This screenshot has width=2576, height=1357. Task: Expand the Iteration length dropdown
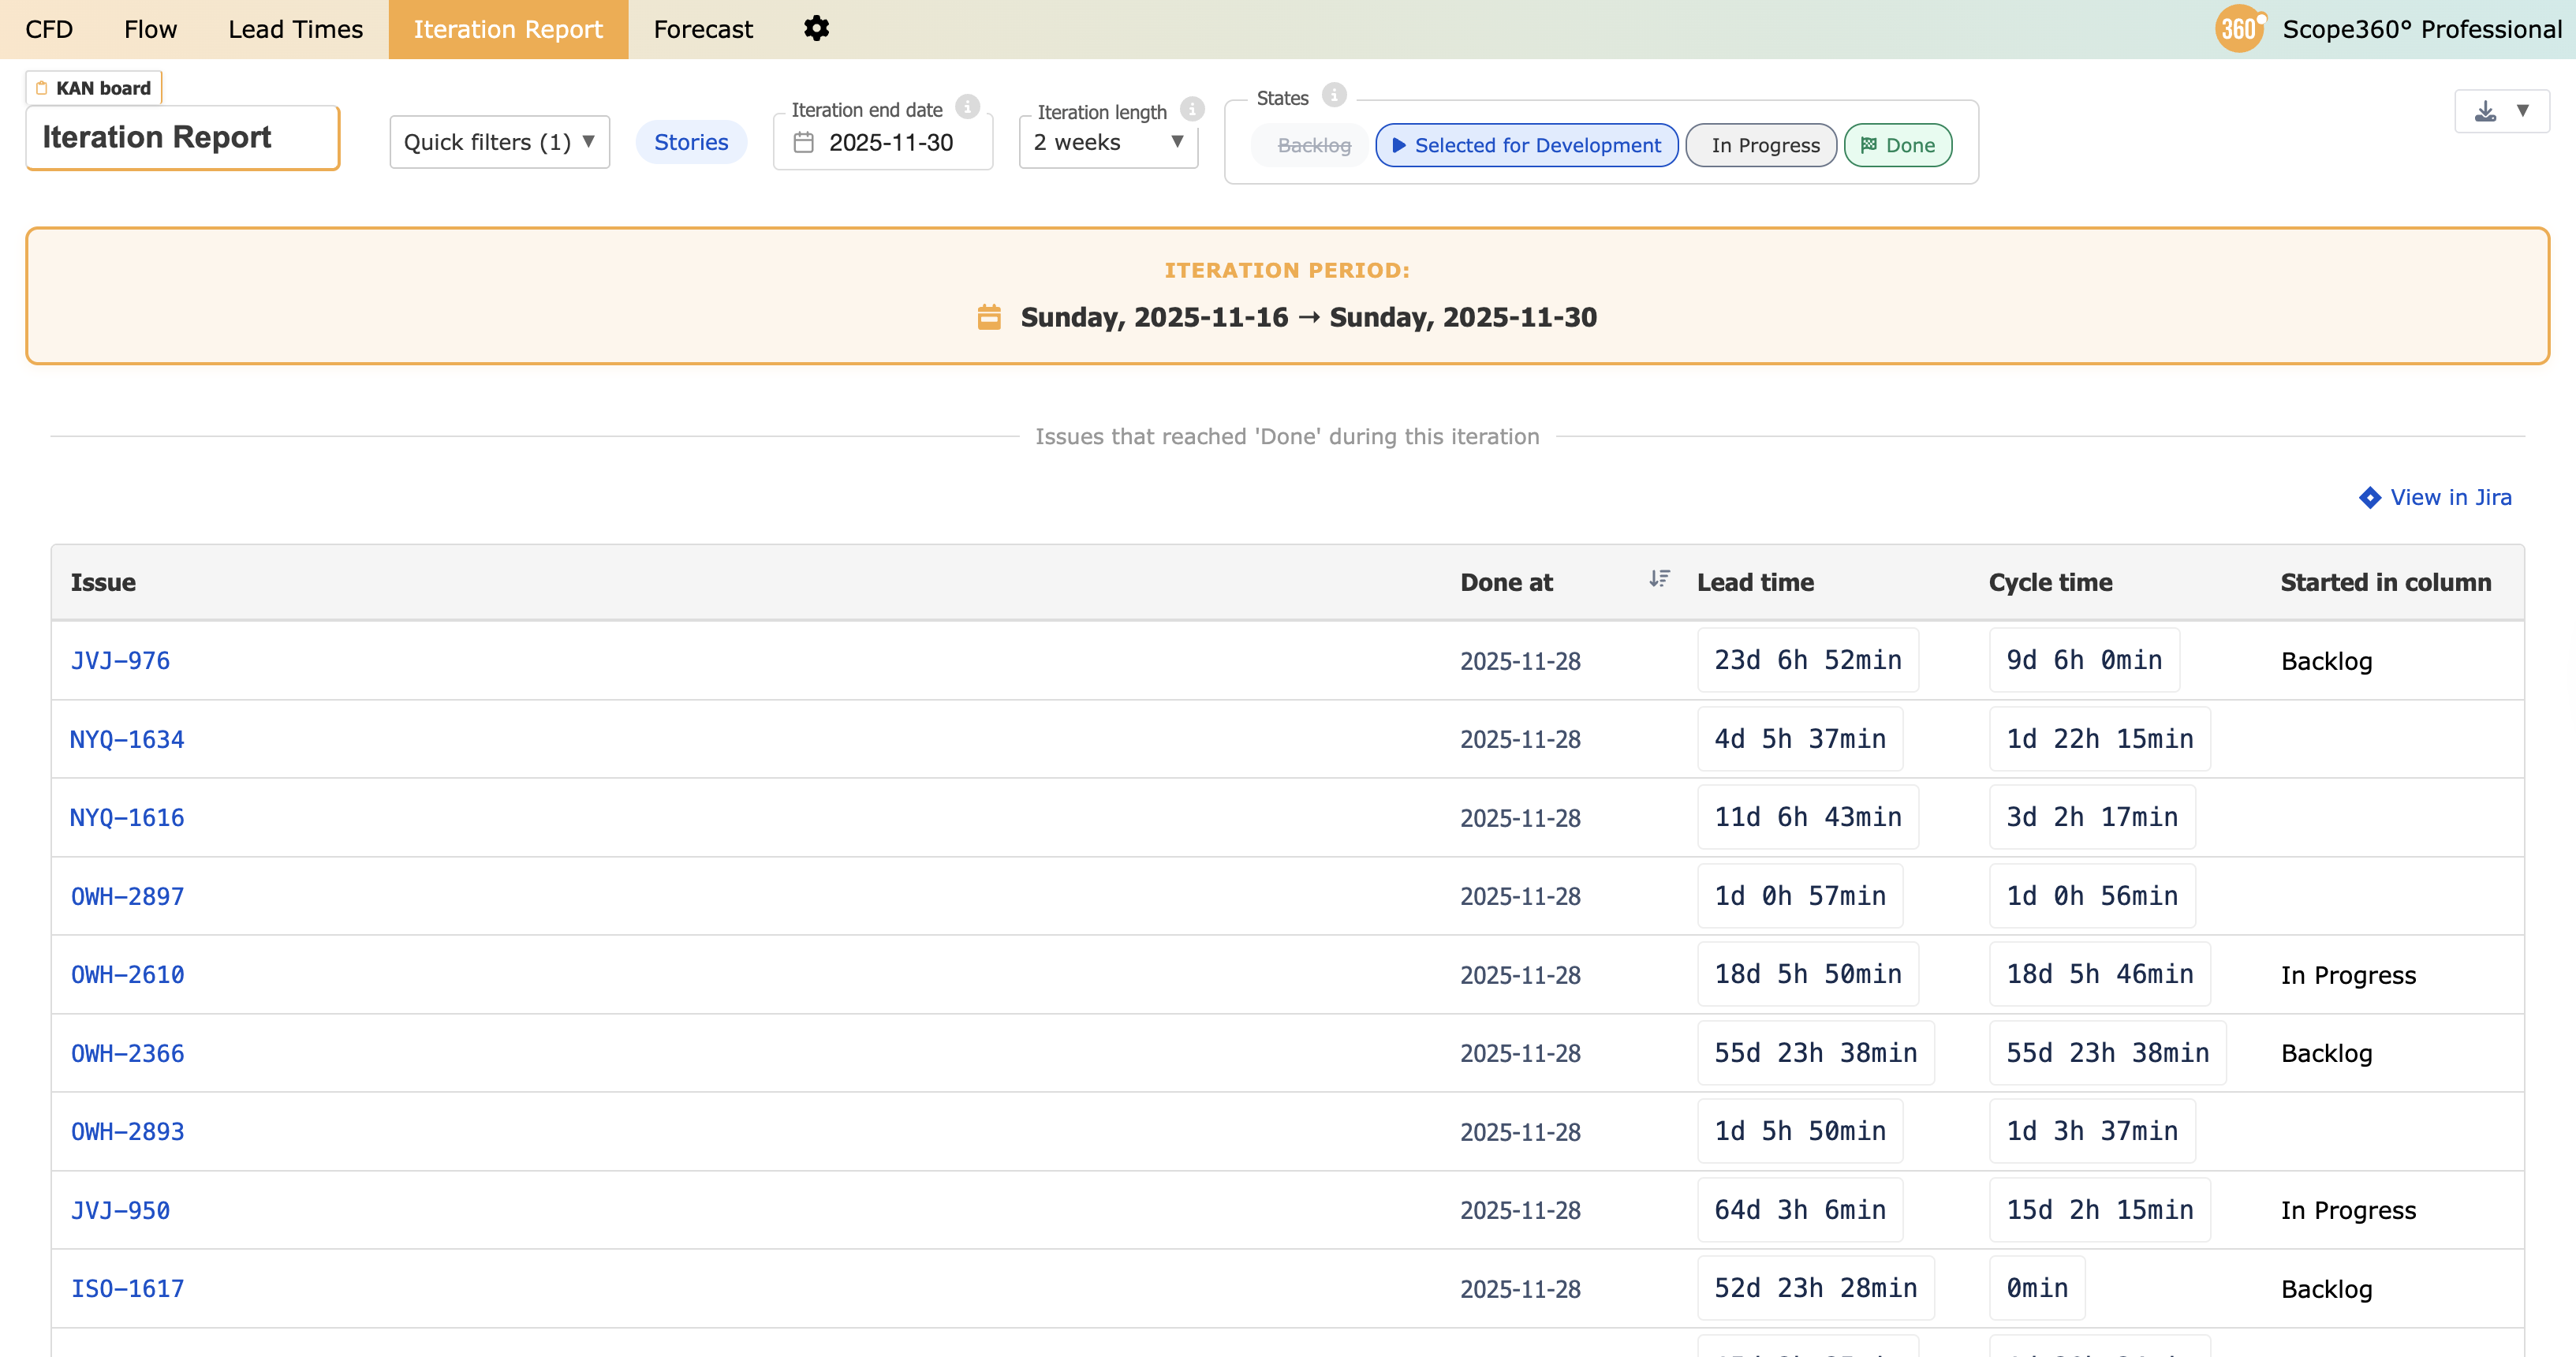1108,143
